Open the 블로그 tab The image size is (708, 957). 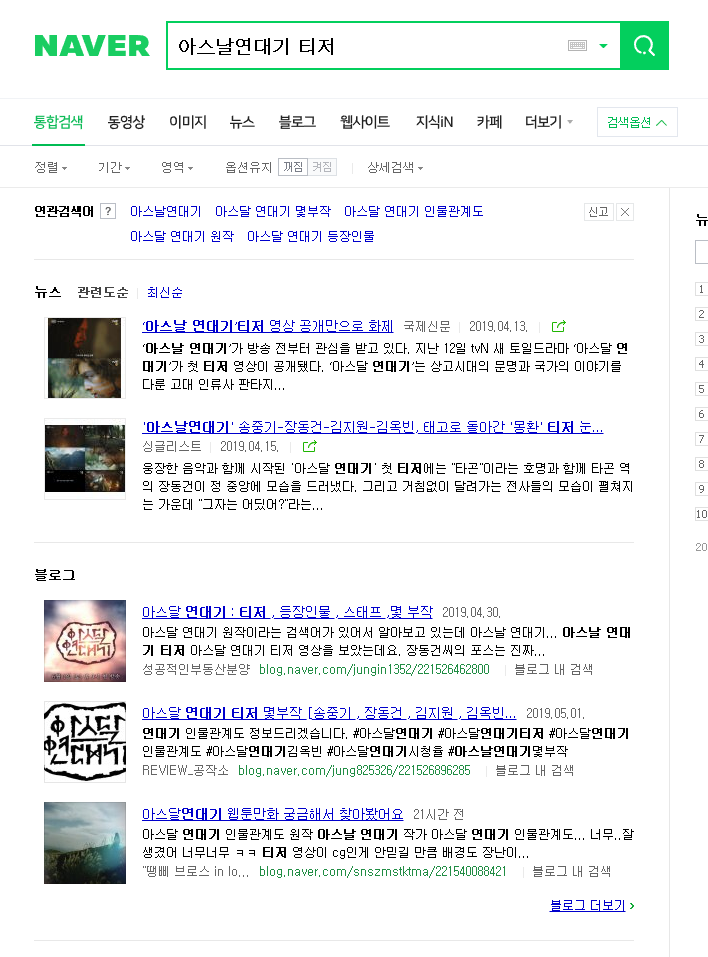coord(297,122)
